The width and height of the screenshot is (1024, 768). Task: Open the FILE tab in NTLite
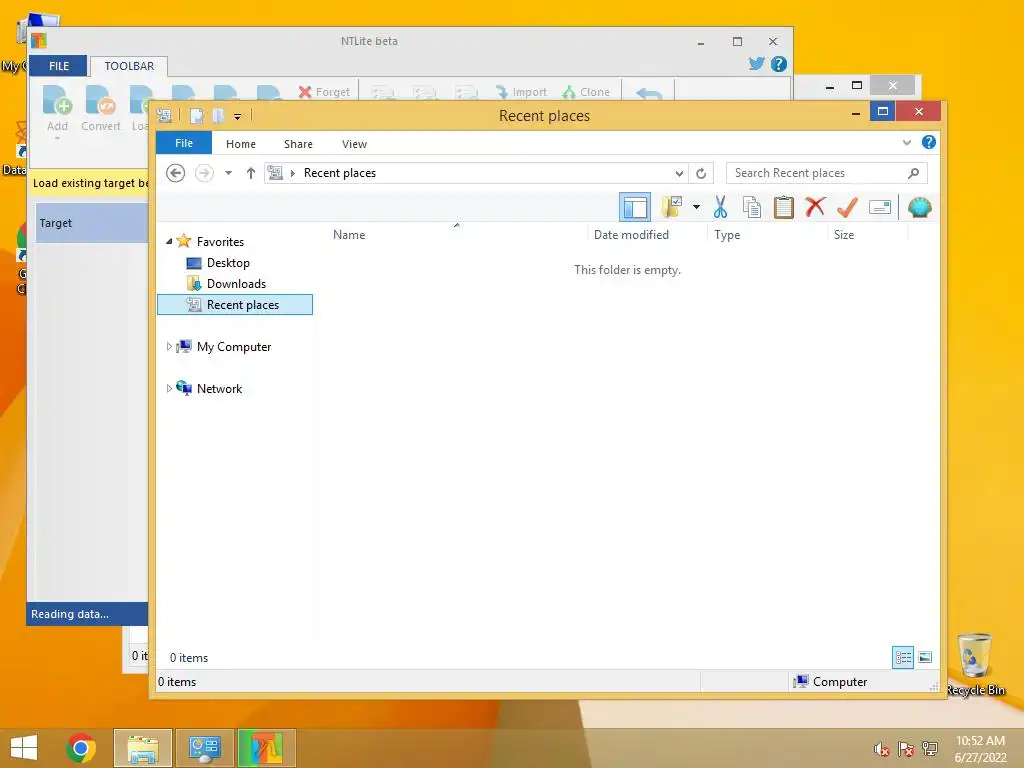click(59, 66)
